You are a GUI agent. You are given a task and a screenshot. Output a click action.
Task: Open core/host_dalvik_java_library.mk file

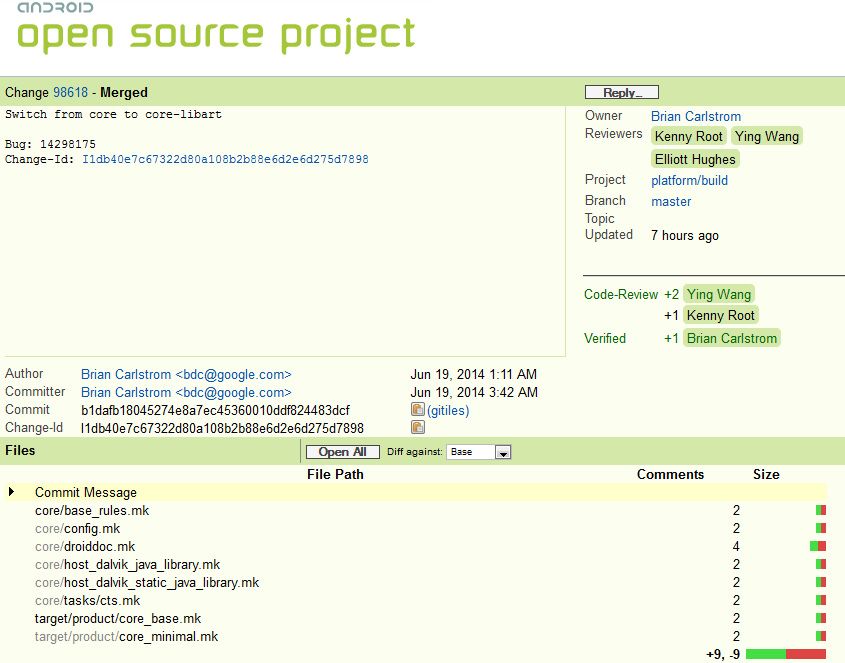[x=128, y=564]
